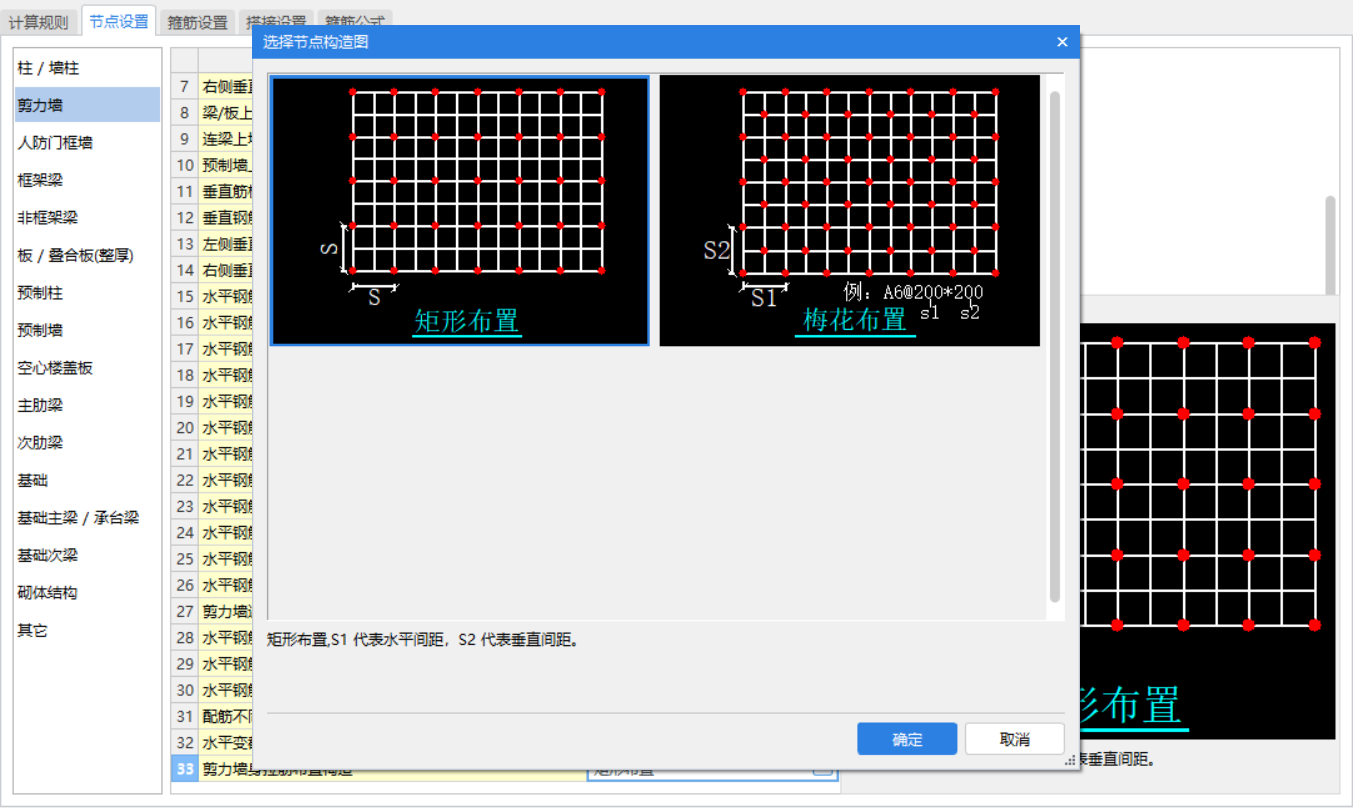Click row number 7 in the table
Image resolution: width=1353 pixels, height=808 pixels.
(x=184, y=87)
